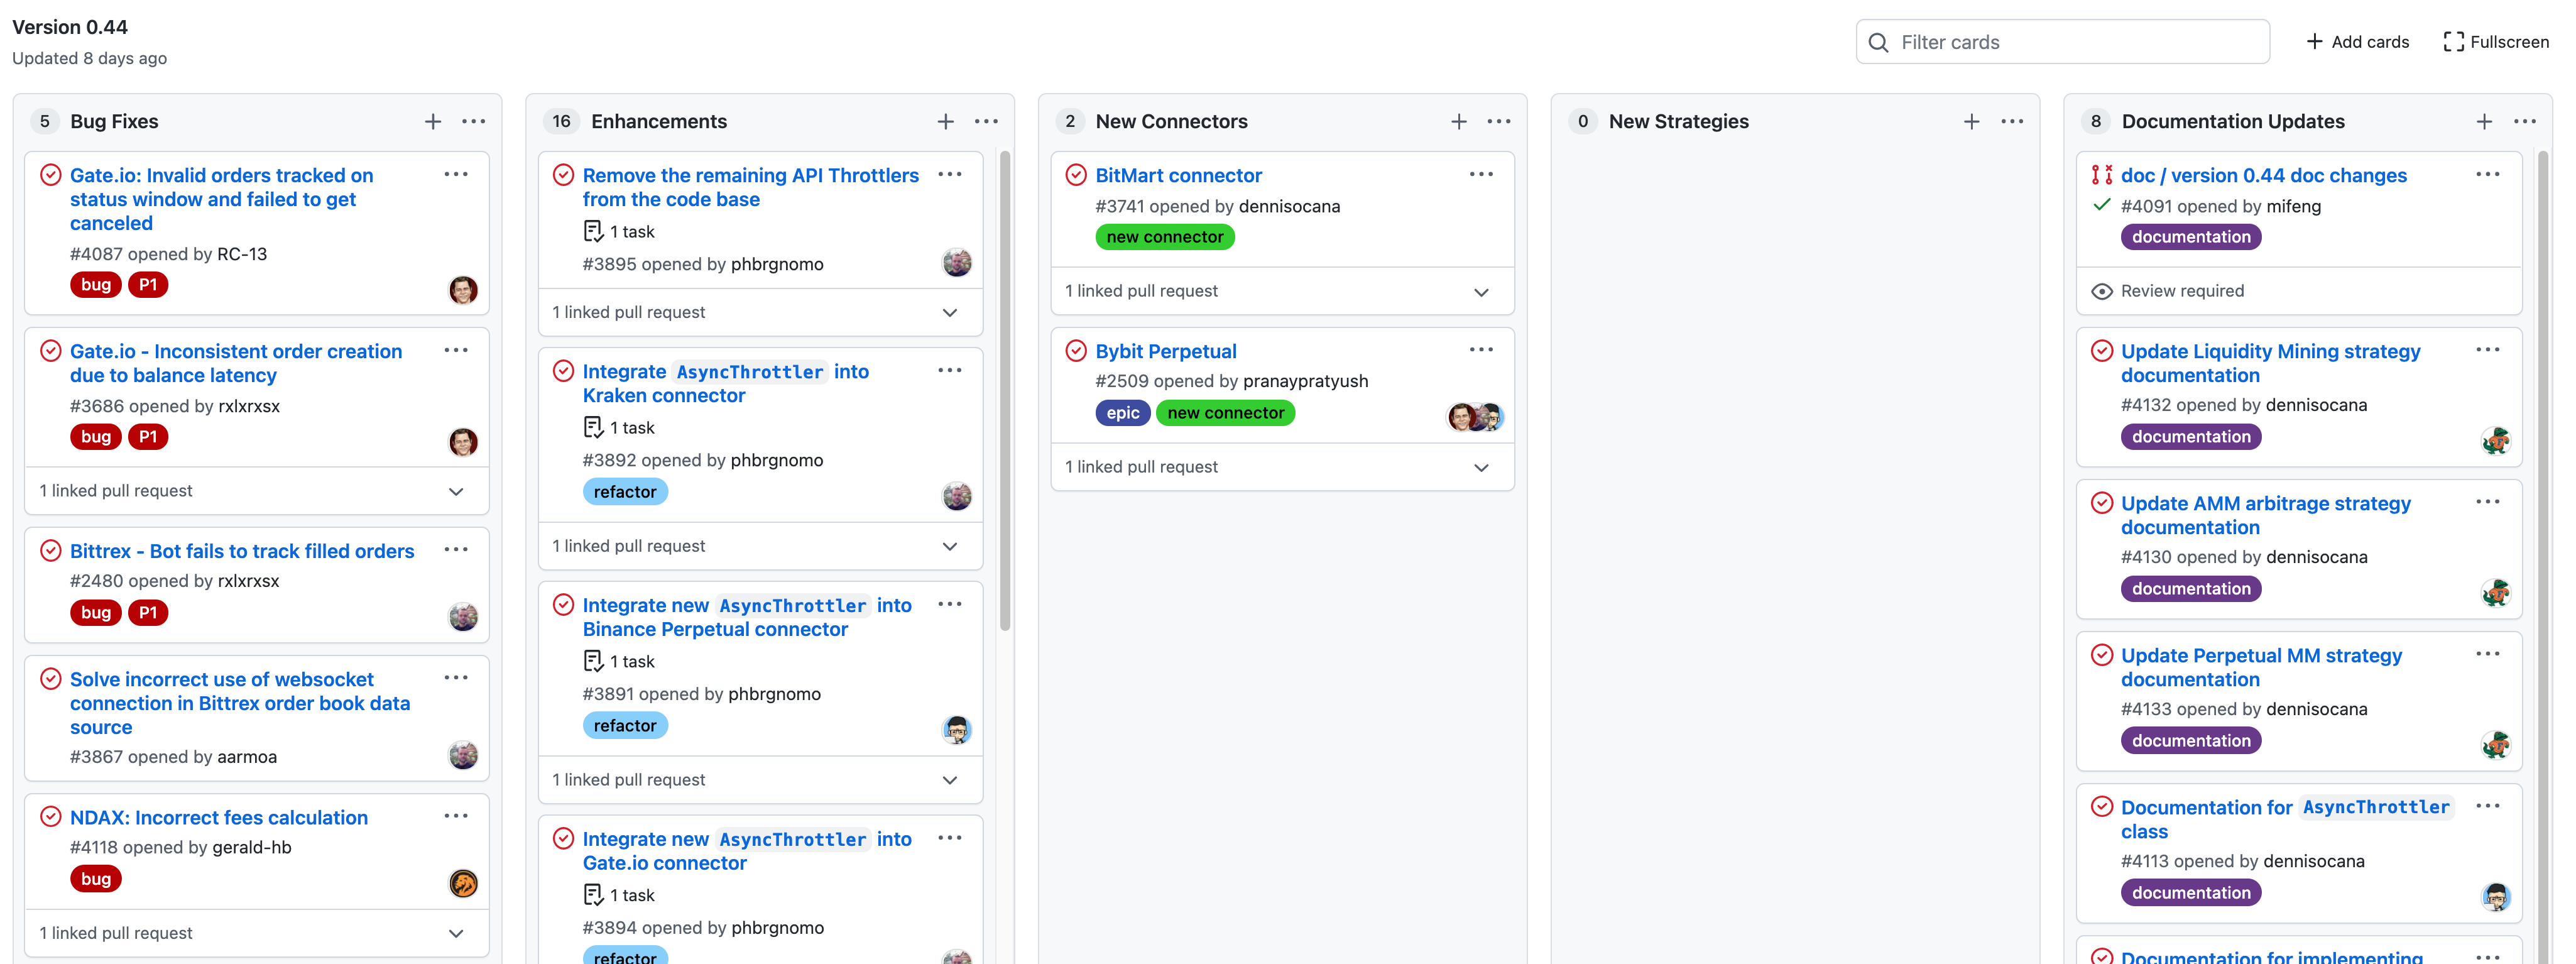Open Bybit Perpetual issue link
This screenshot has height=964, width=2576.
click(1166, 351)
